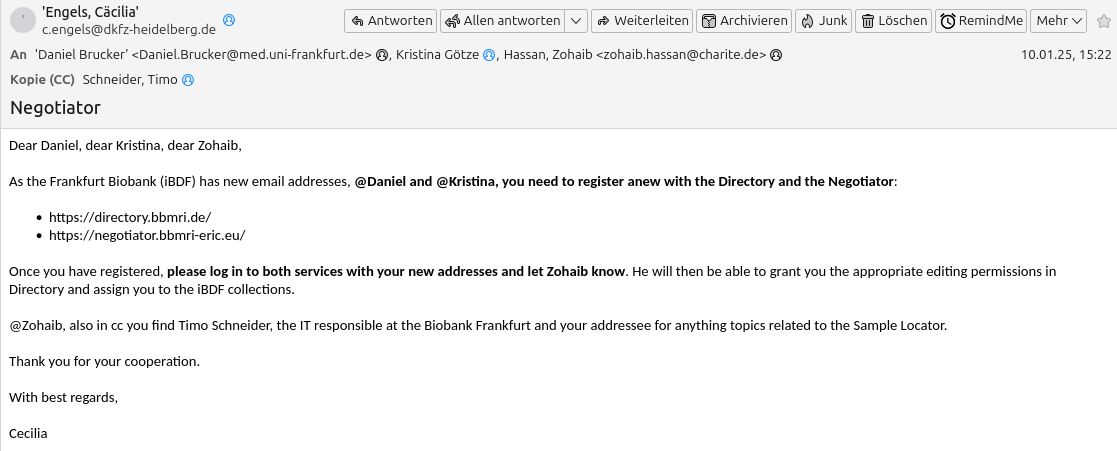Screen dimensions: 1117x451
Task: Set a reminder with RemindMe
Action: pos(981,21)
